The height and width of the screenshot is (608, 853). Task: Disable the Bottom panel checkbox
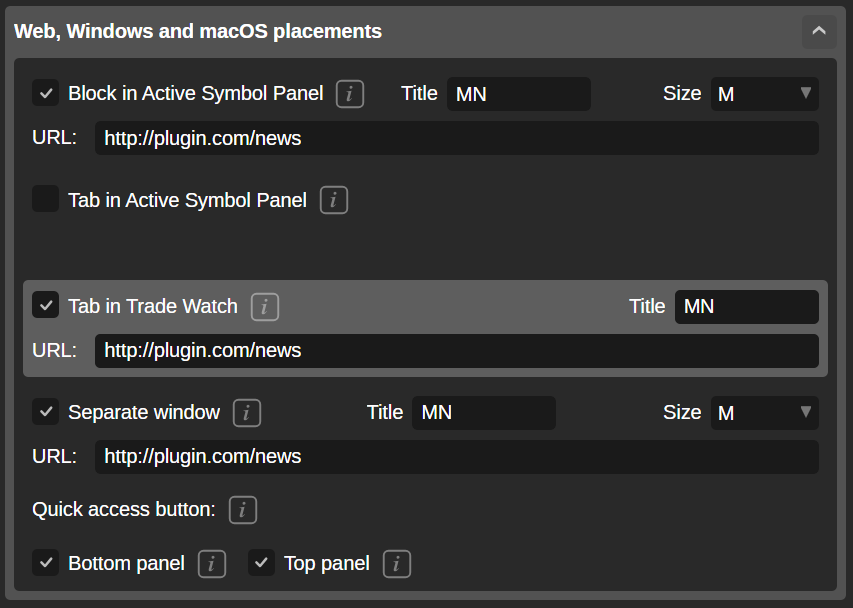[x=45, y=563]
